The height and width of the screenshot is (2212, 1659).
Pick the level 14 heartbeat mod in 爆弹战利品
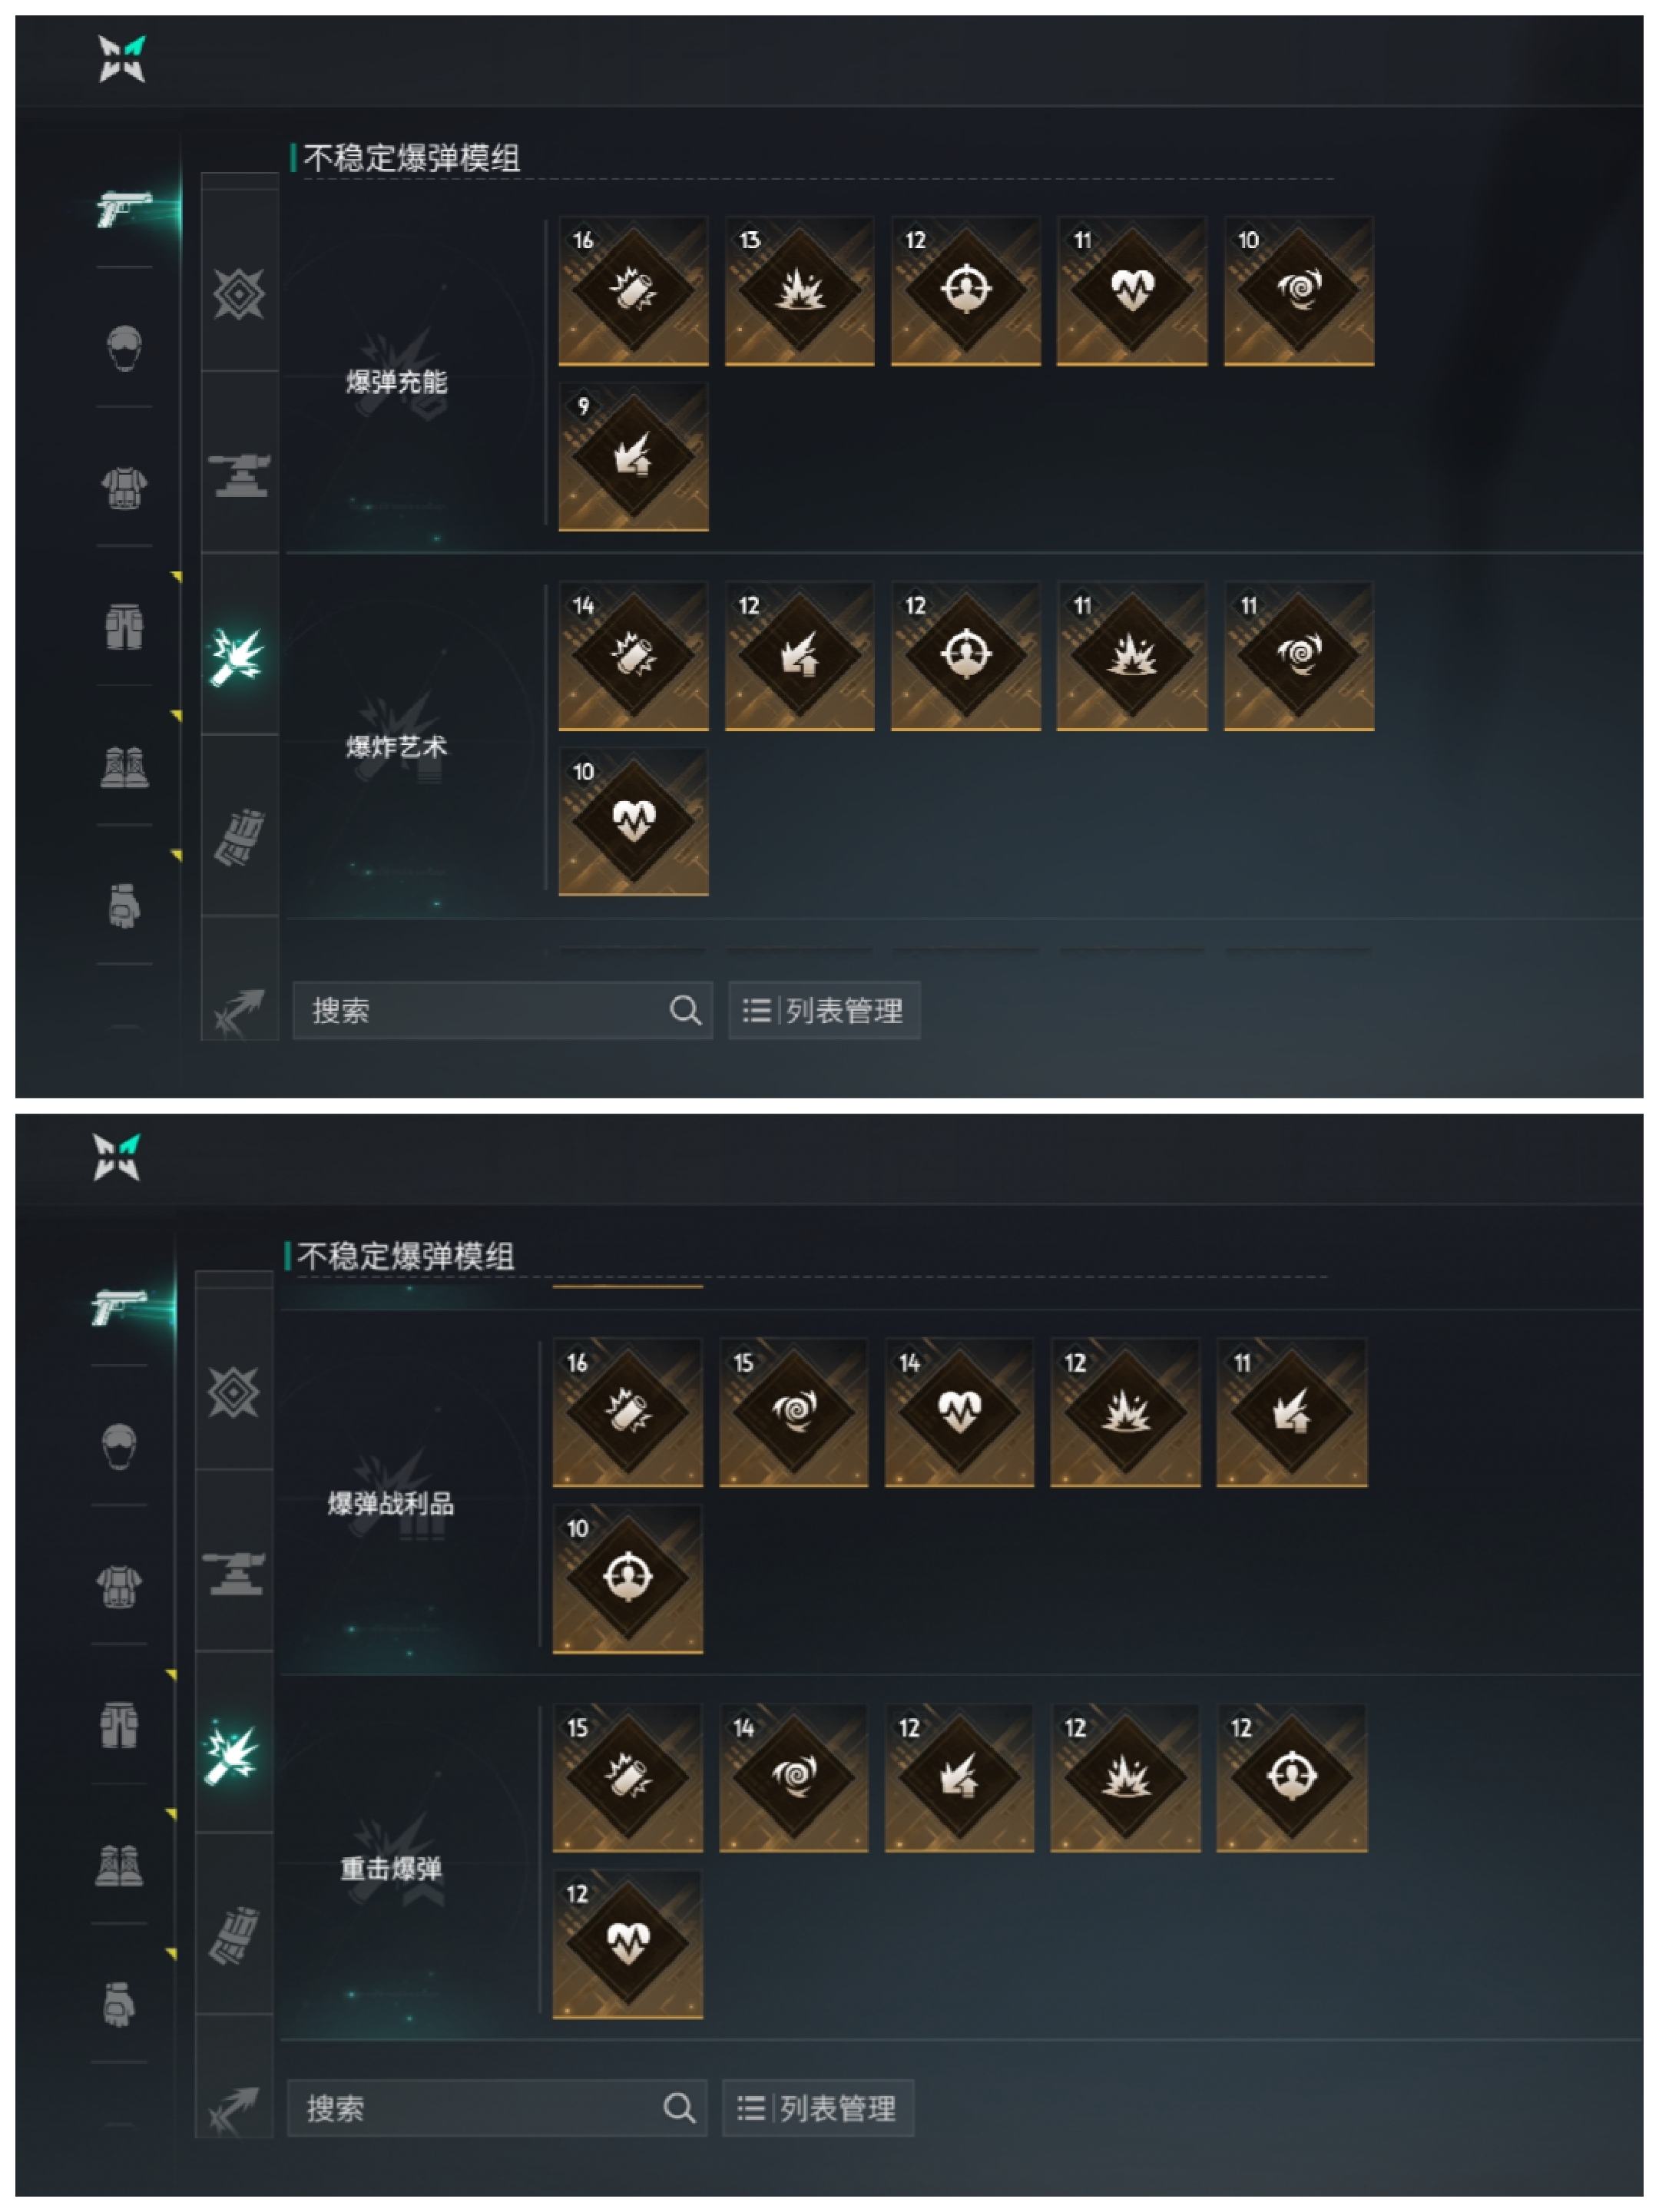tap(959, 1412)
